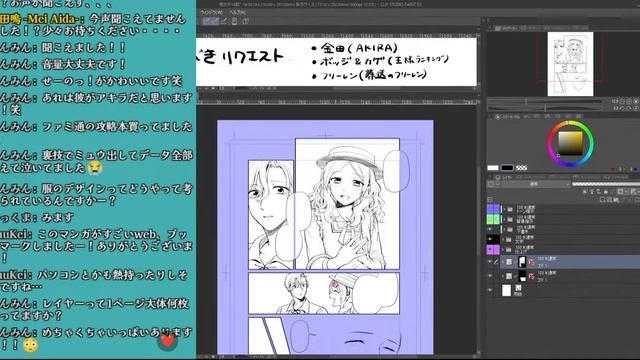
Task: Click the mask thumbnail of lower frame folder
Action: 522,276
